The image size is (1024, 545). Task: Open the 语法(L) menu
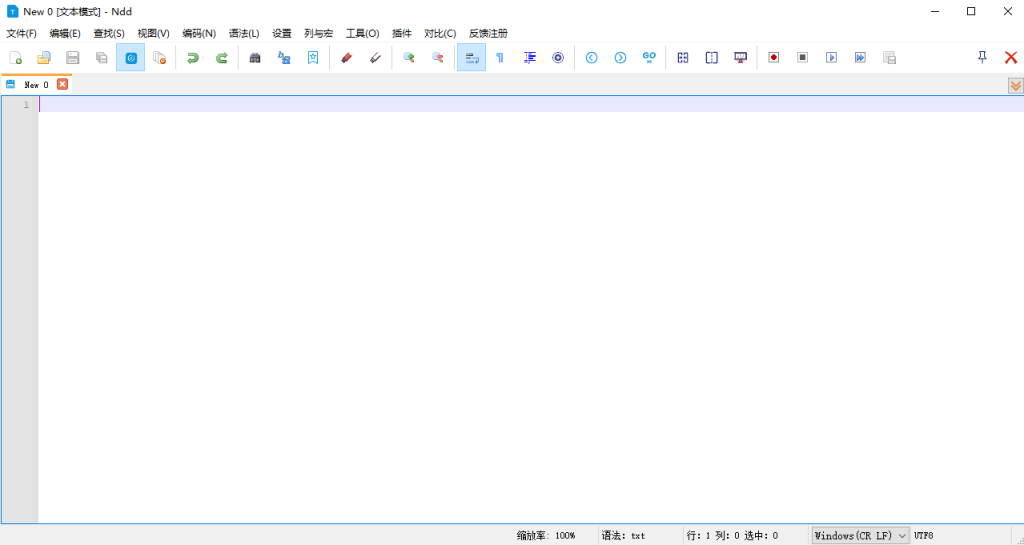point(244,33)
